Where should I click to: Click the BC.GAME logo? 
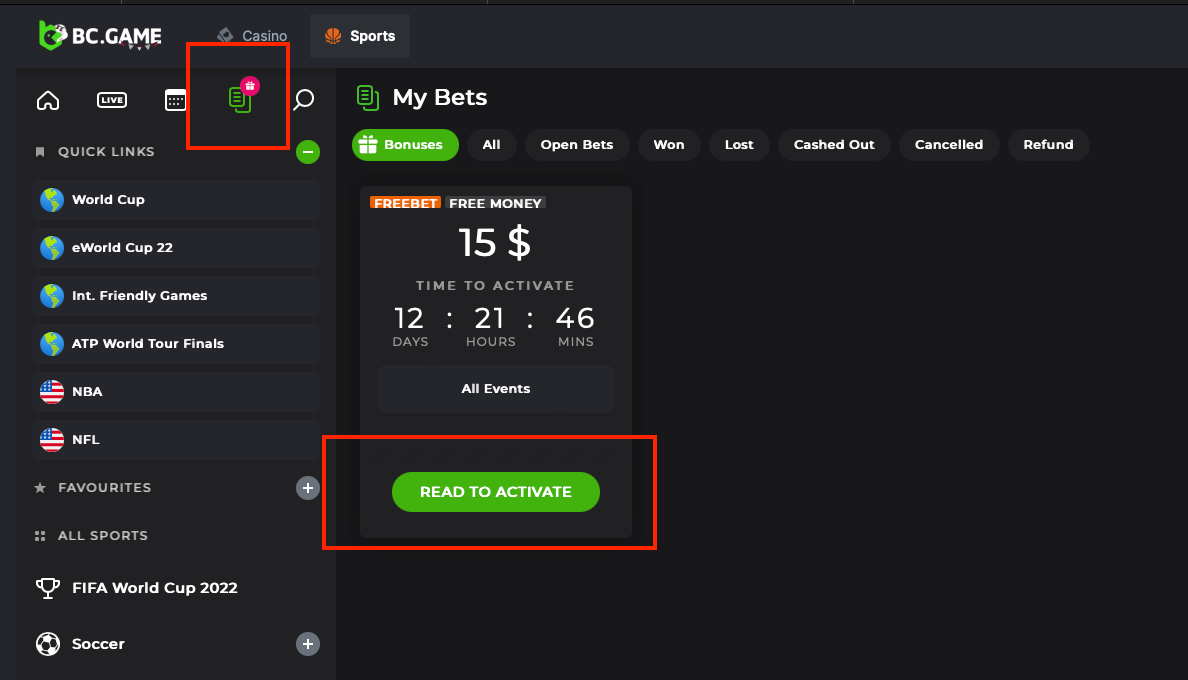click(x=100, y=36)
